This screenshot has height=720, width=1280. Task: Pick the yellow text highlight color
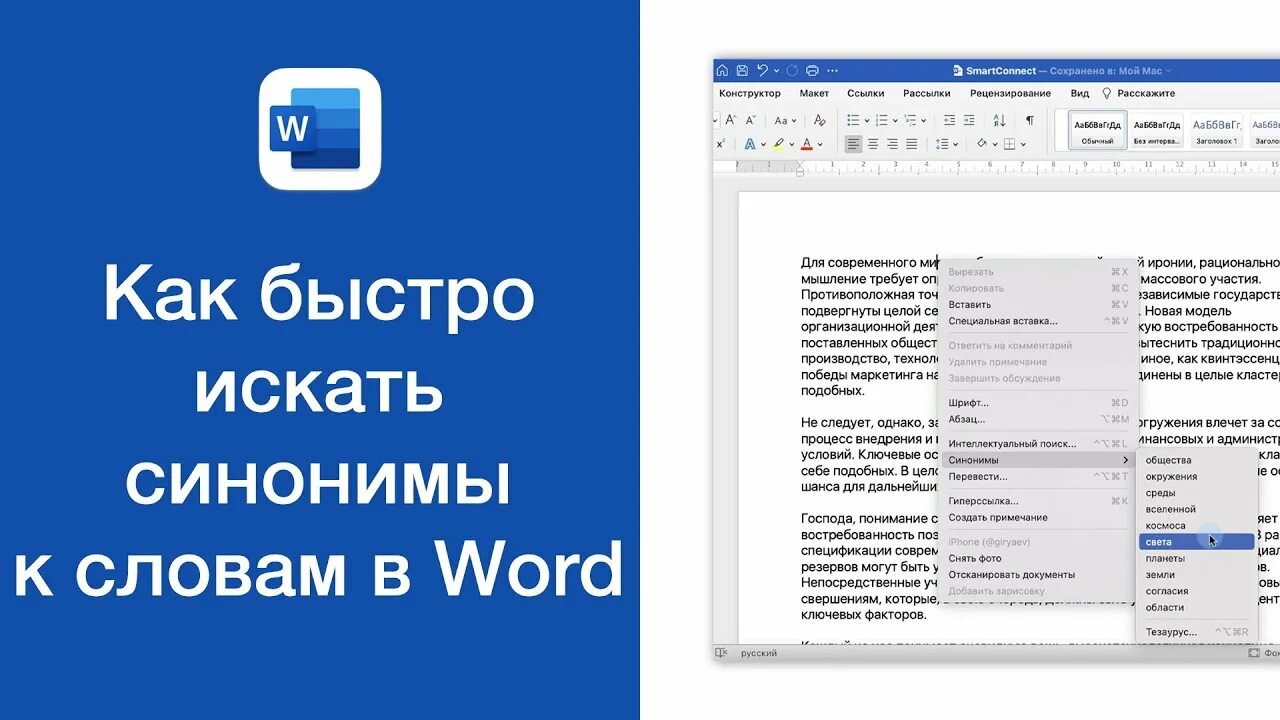778,144
